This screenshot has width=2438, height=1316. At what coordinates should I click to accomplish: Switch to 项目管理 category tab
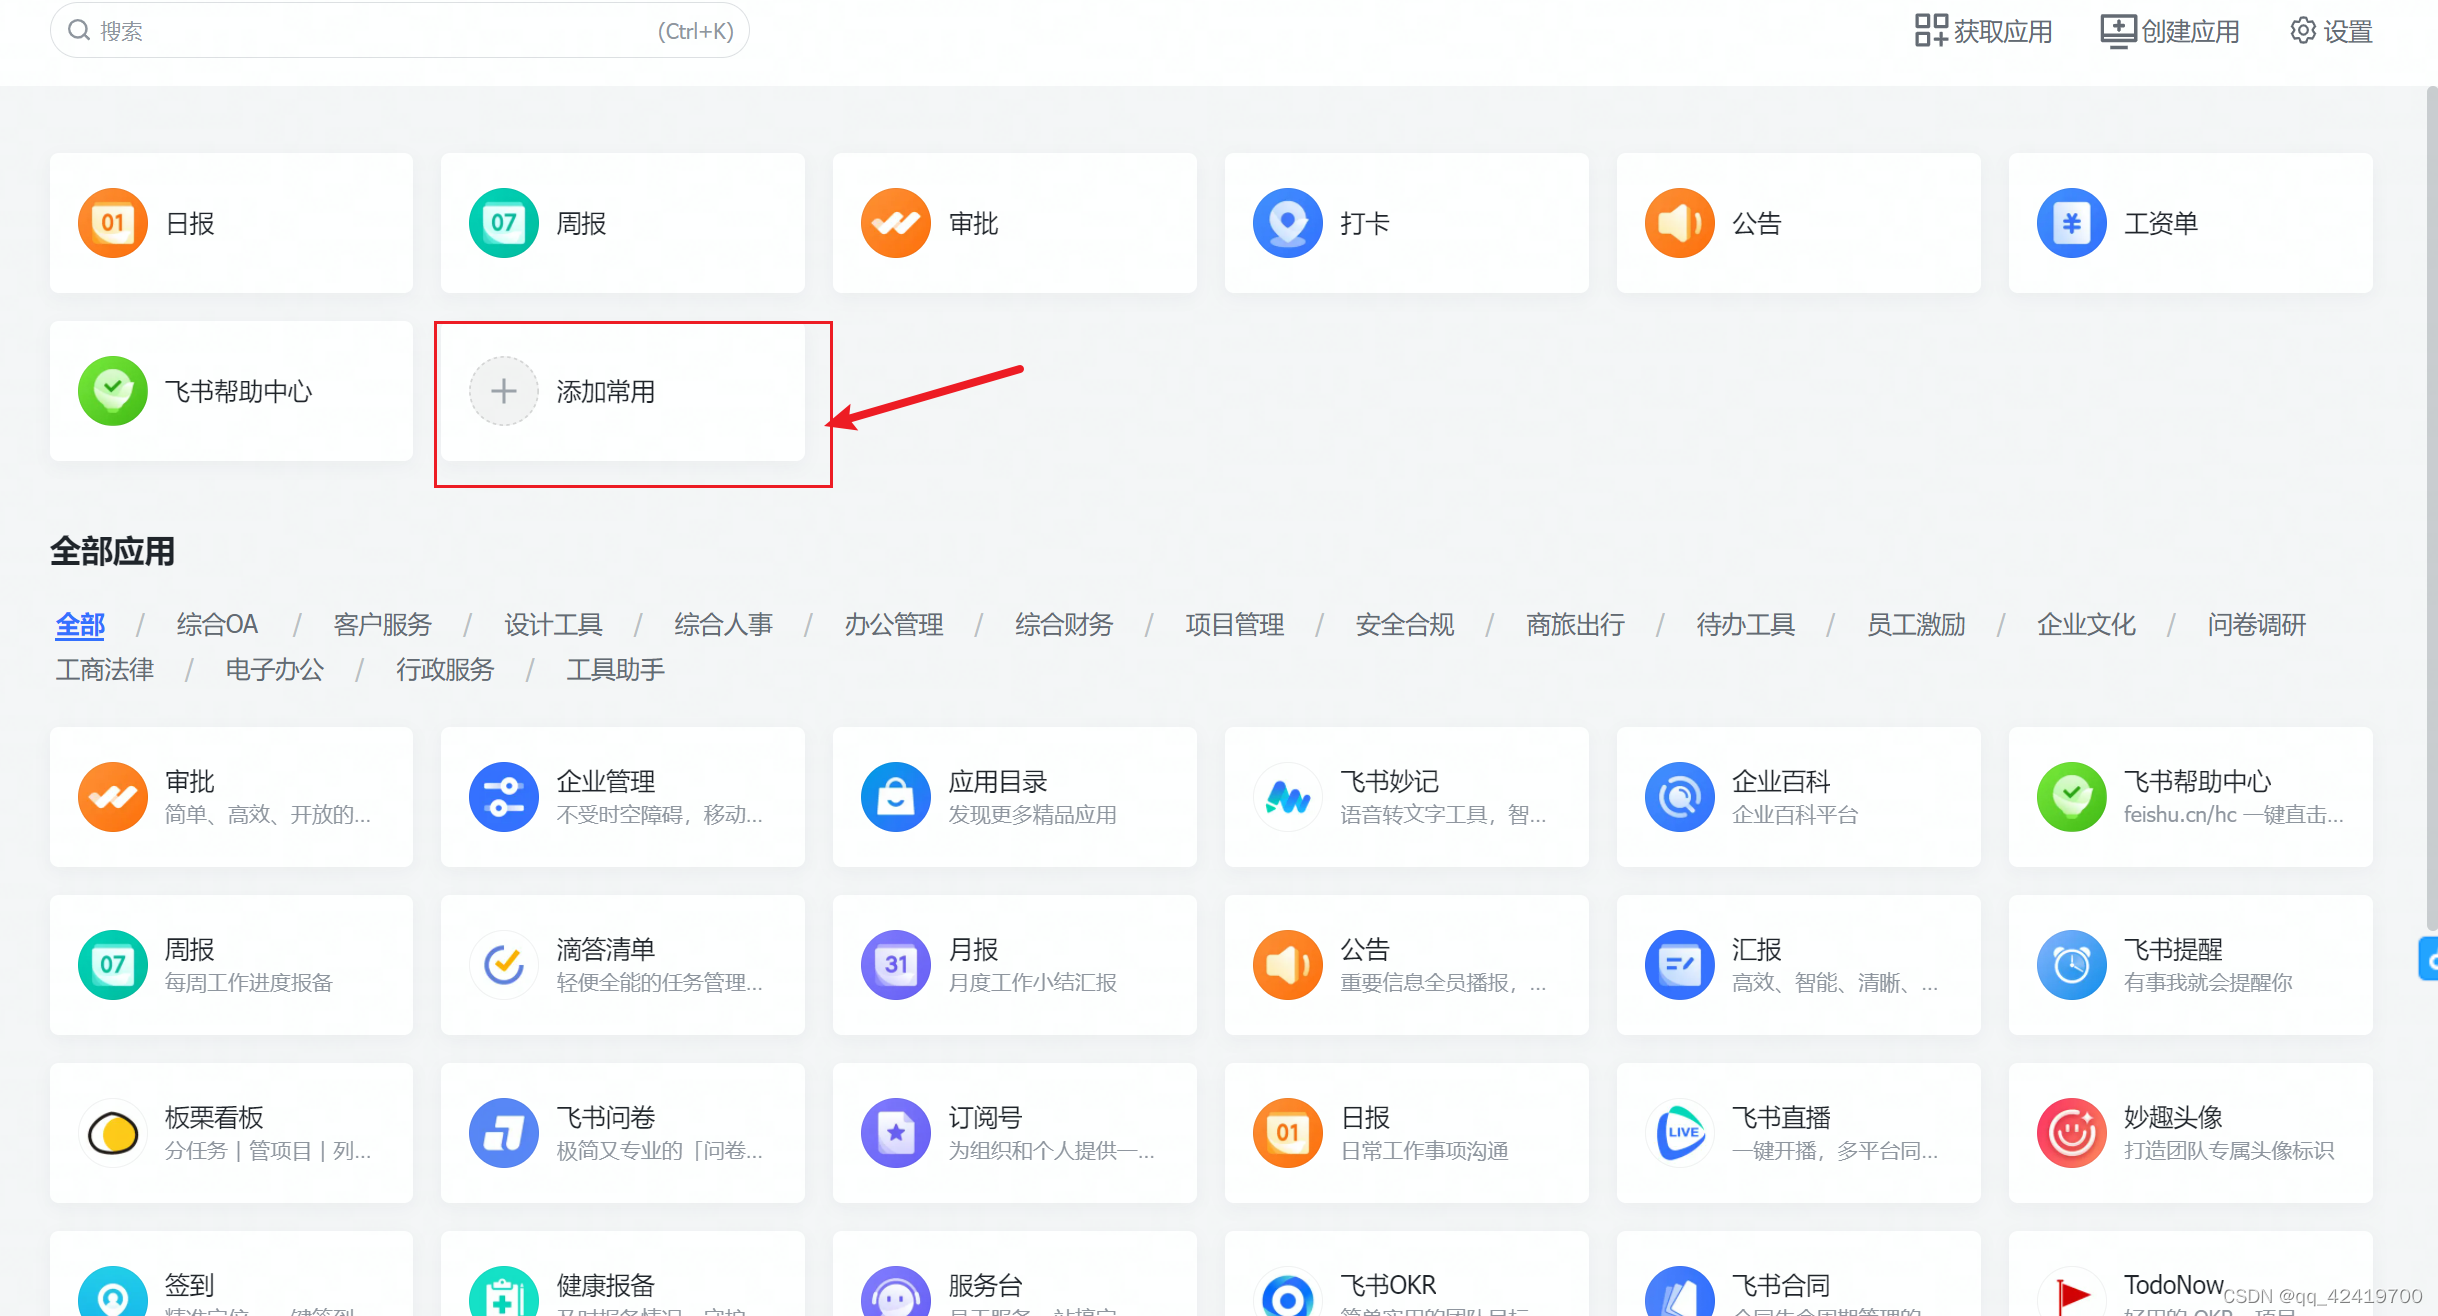[1234, 625]
